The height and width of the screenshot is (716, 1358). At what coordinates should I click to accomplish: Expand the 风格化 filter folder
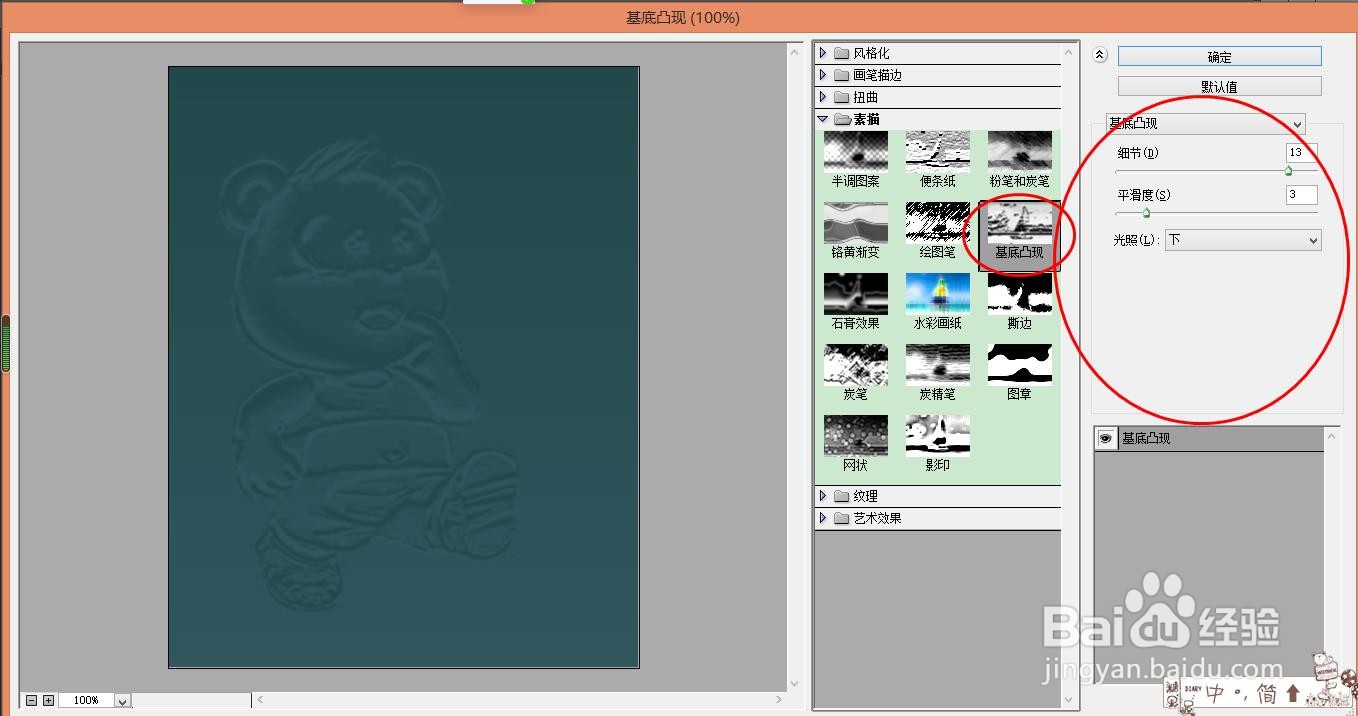(x=823, y=53)
